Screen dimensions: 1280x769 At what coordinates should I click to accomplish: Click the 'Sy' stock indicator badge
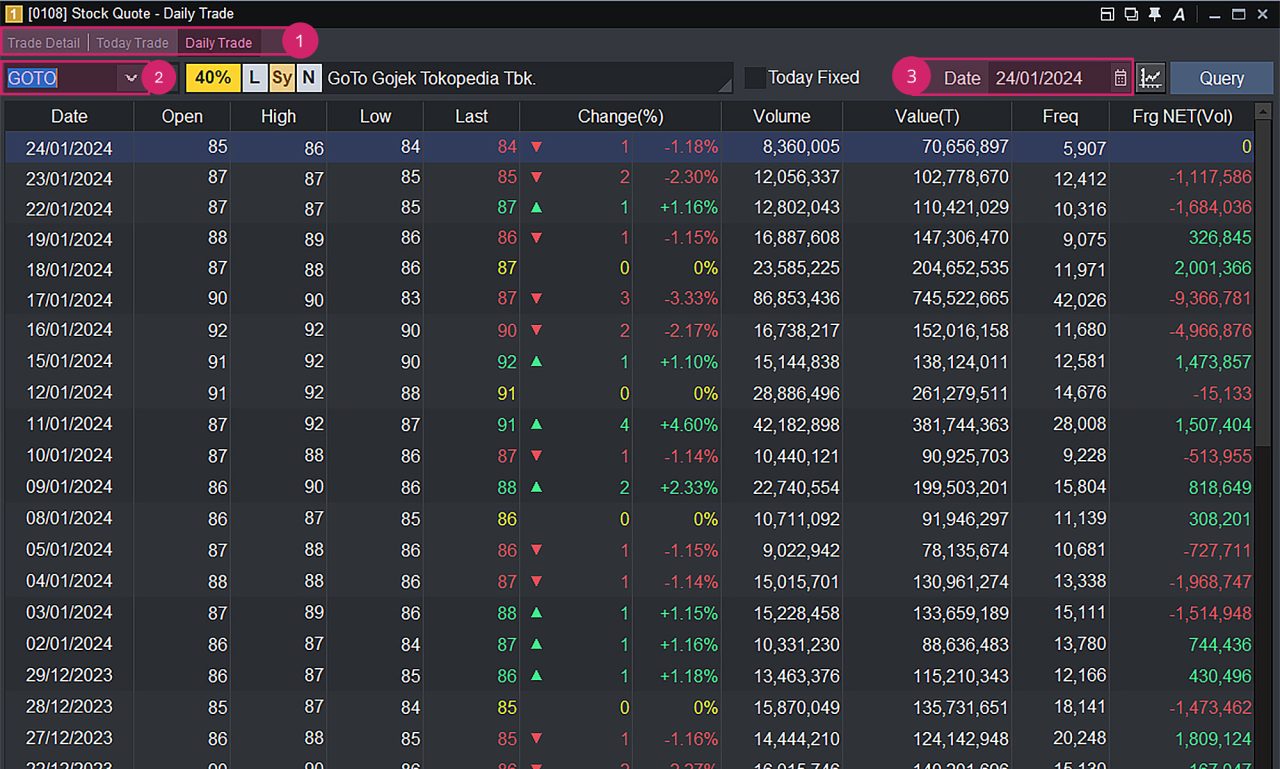282,78
